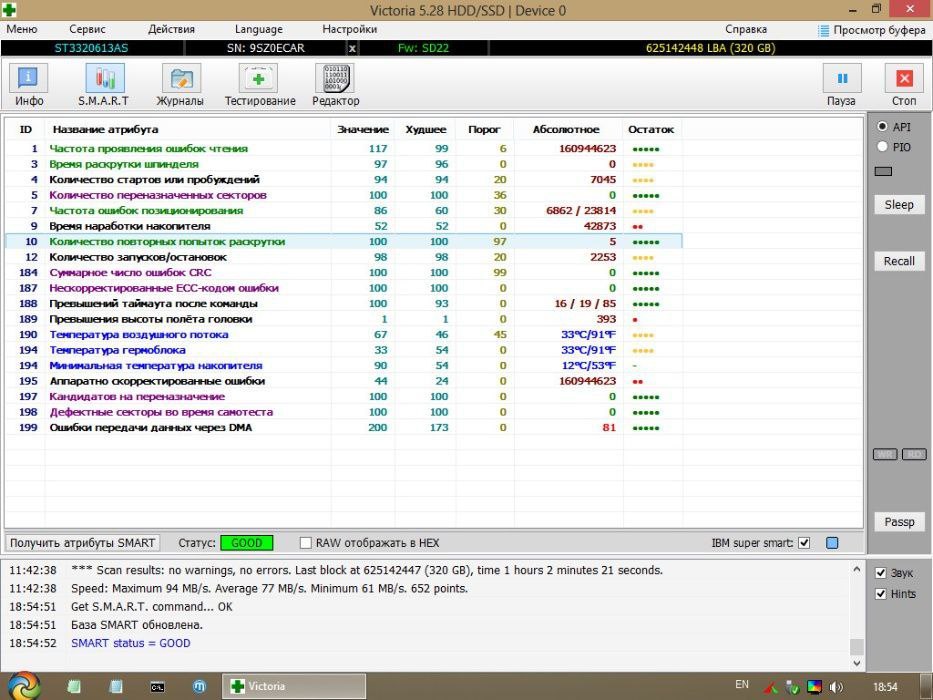Open the Настройки menu
Viewport: 933px width, 700px height.
[x=349, y=29]
